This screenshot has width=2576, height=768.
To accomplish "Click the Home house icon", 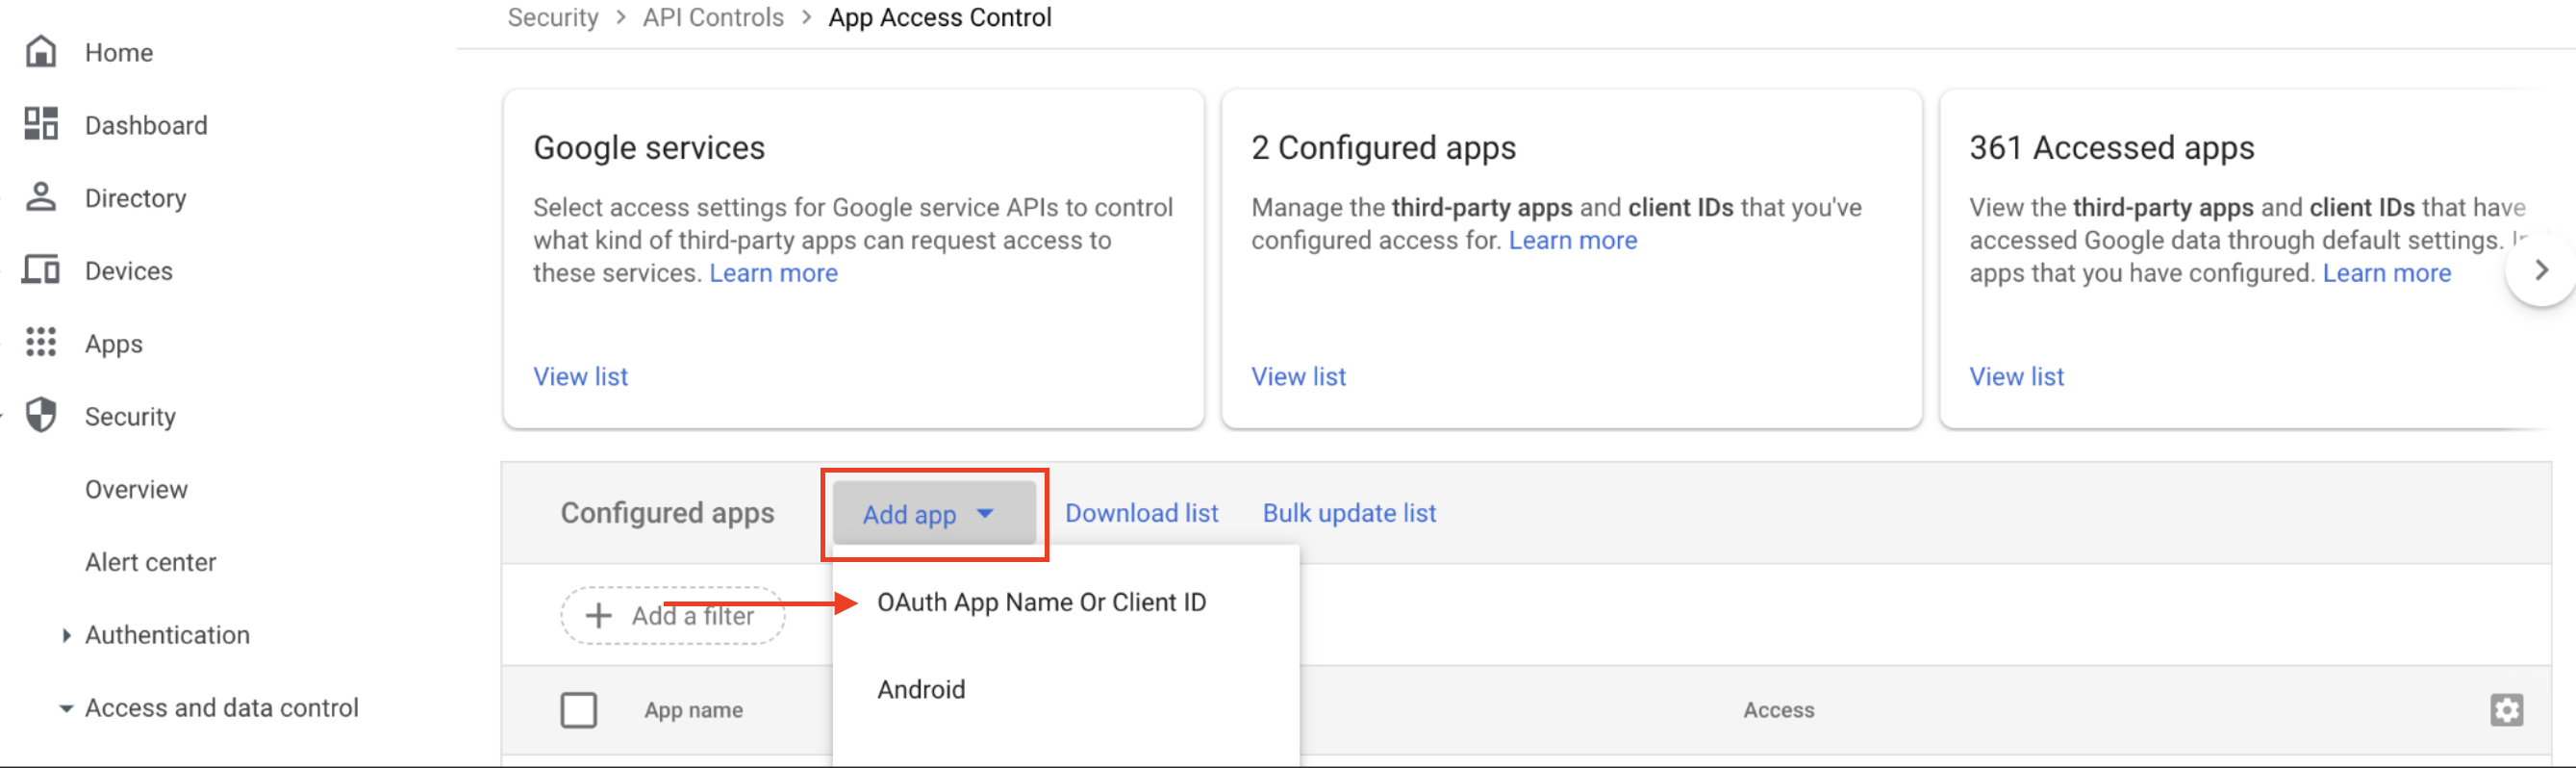I will pyautogui.click(x=41, y=51).
